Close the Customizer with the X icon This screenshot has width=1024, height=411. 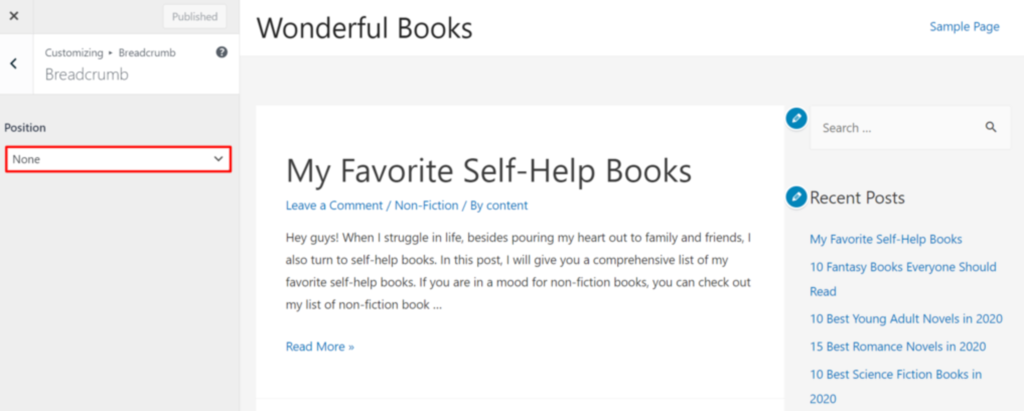click(14, 16)
